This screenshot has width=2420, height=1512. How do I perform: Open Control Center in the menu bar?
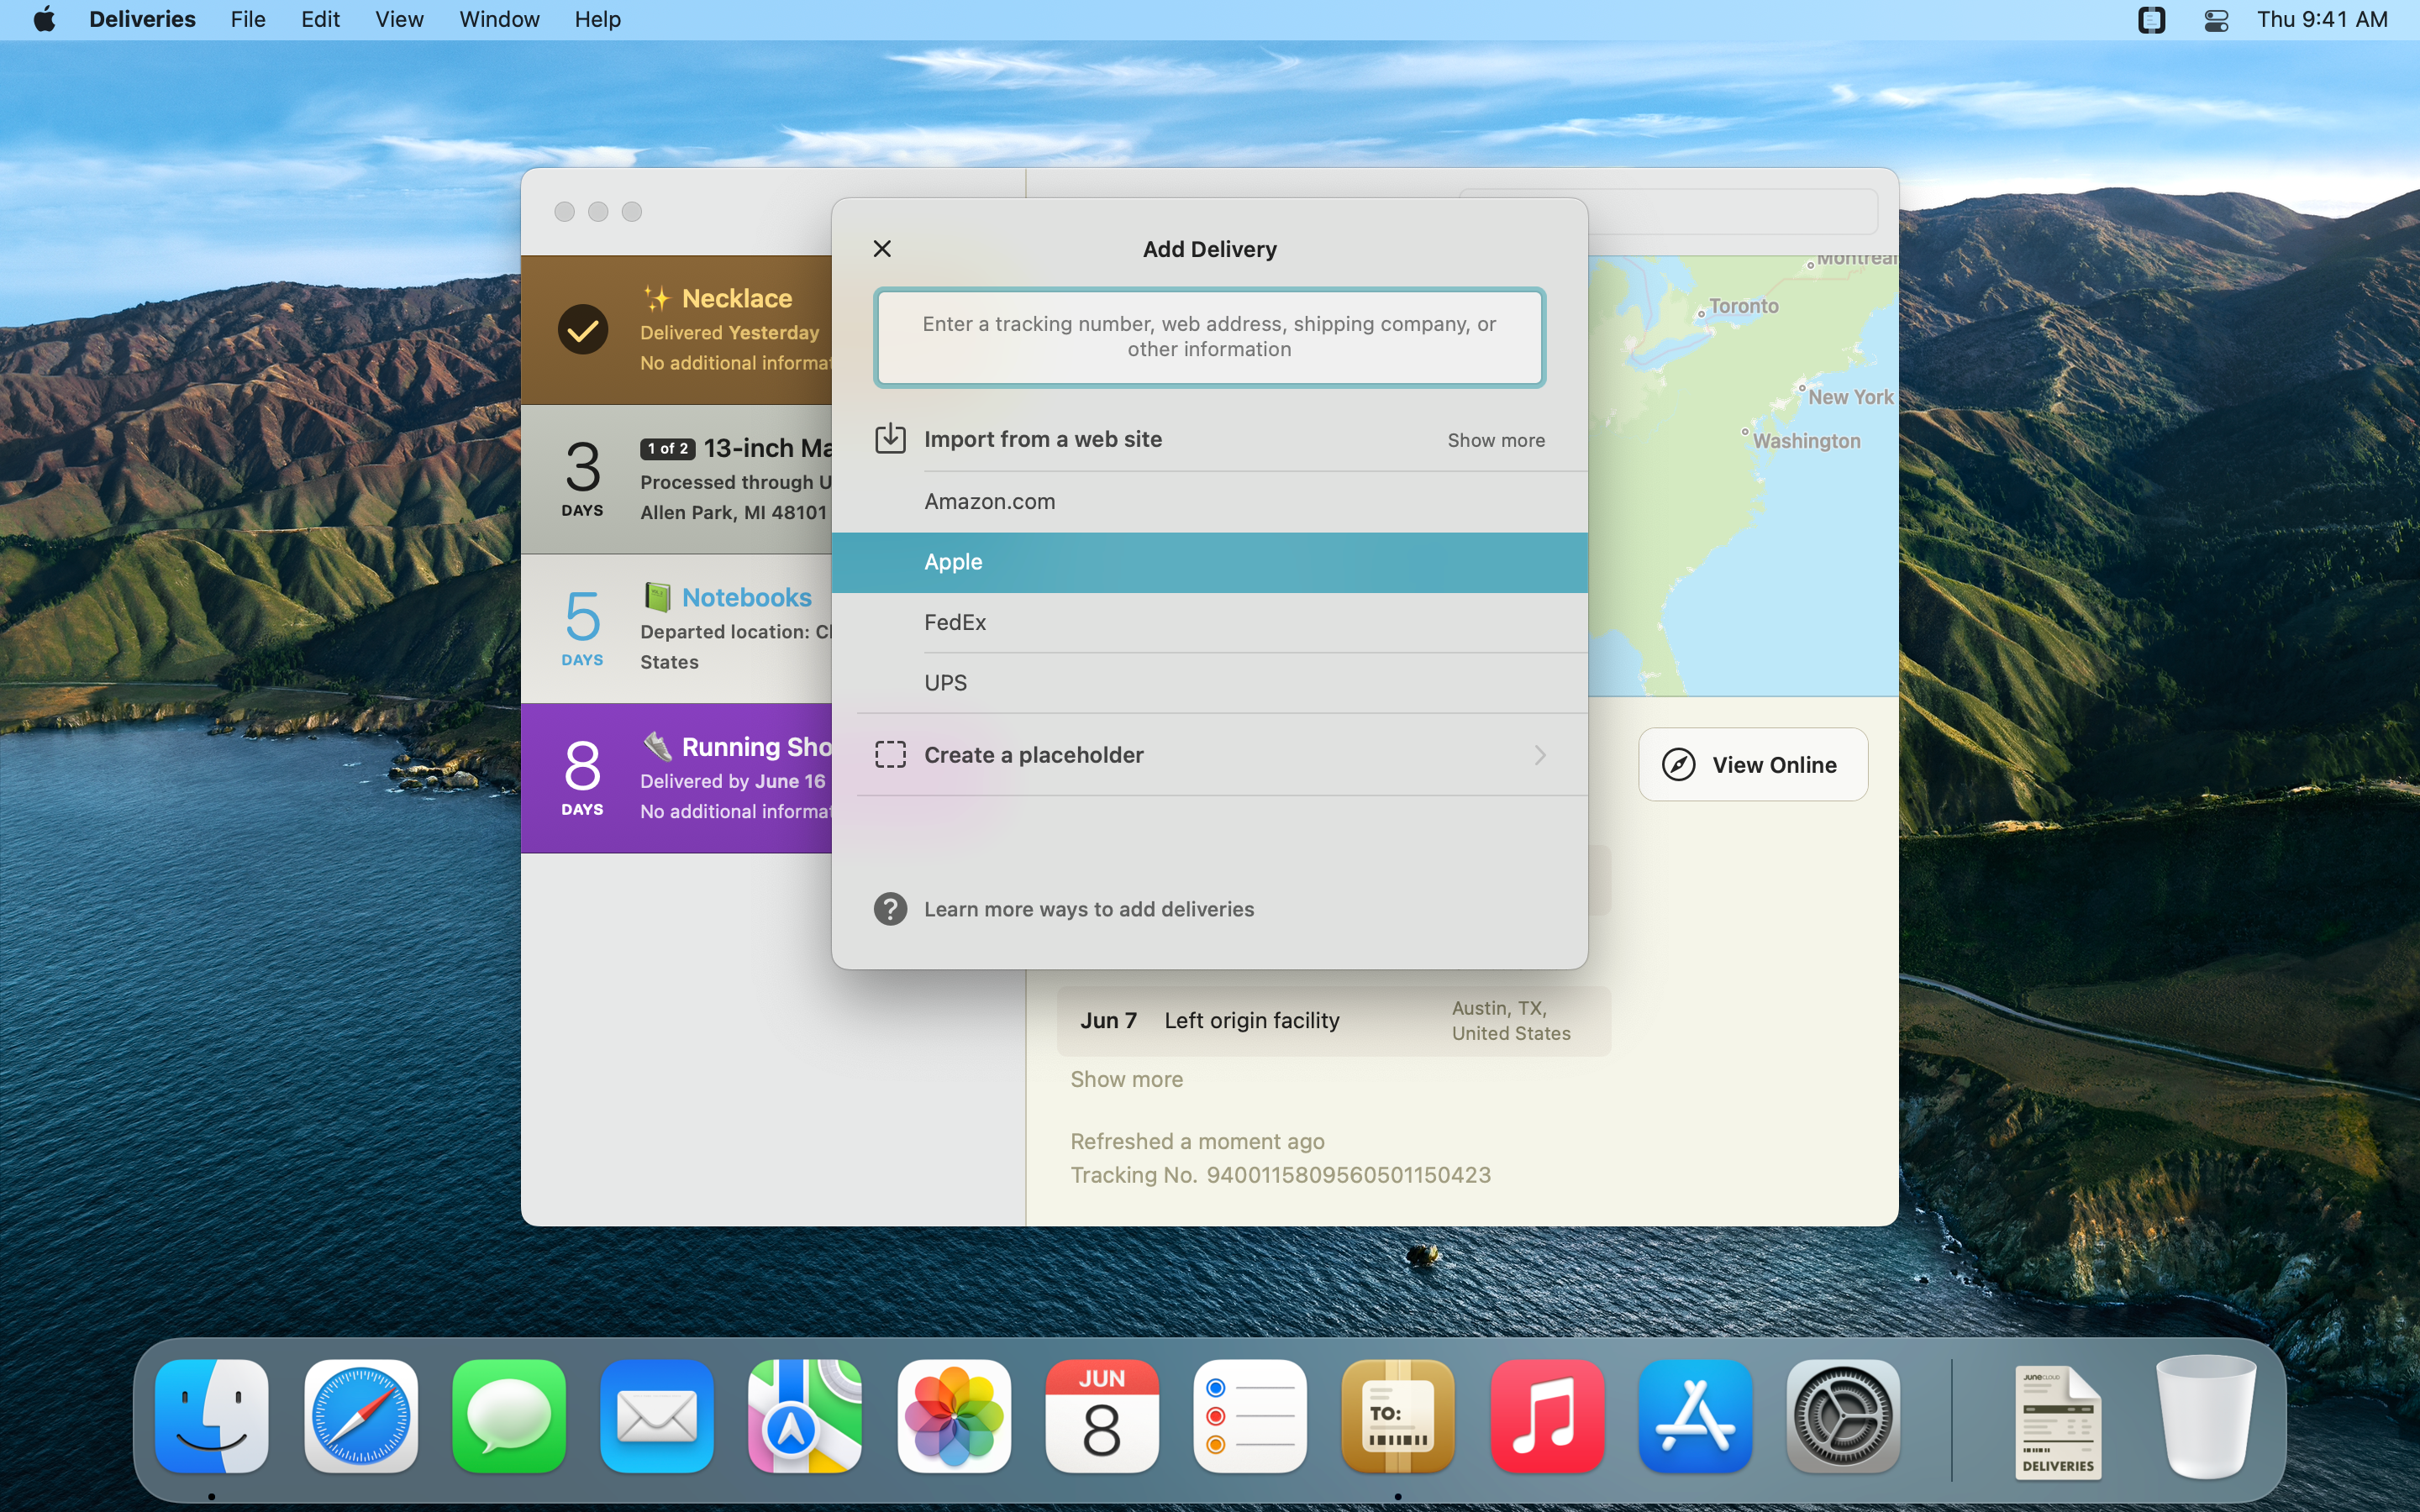[2216, 19]
